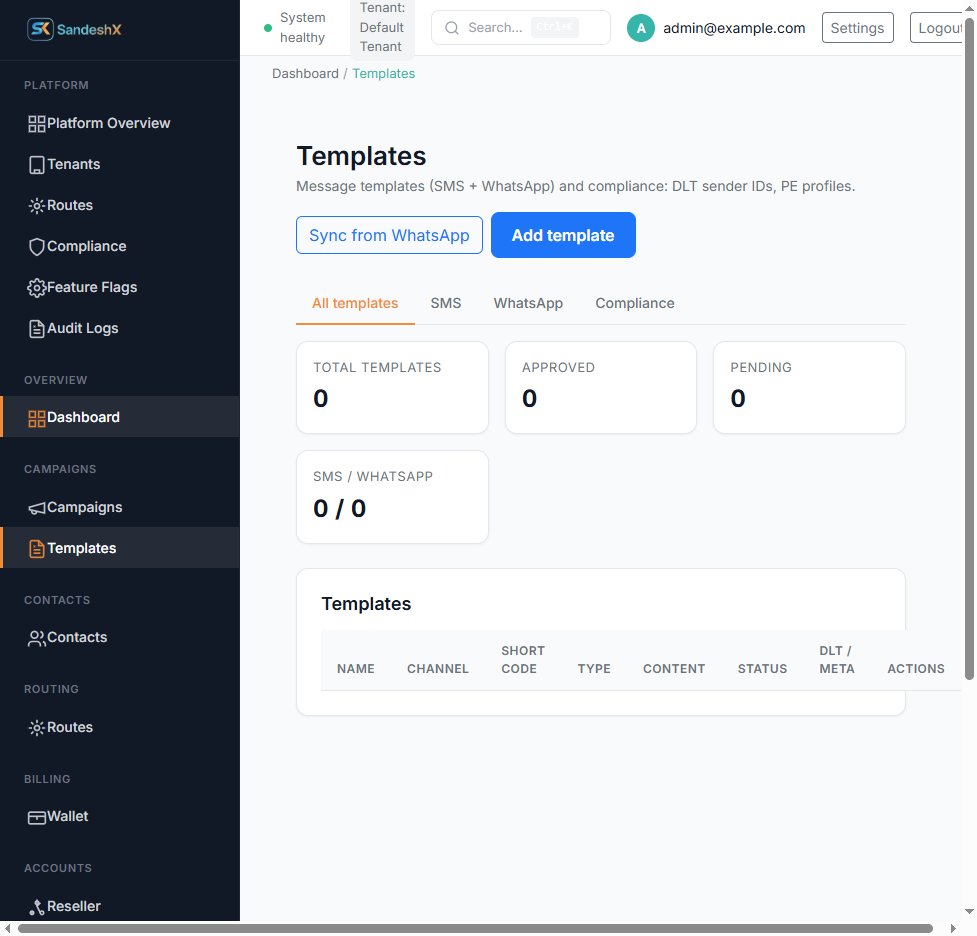Click the CHANNEL column header
Screen dimensions: 977x936
437,669
